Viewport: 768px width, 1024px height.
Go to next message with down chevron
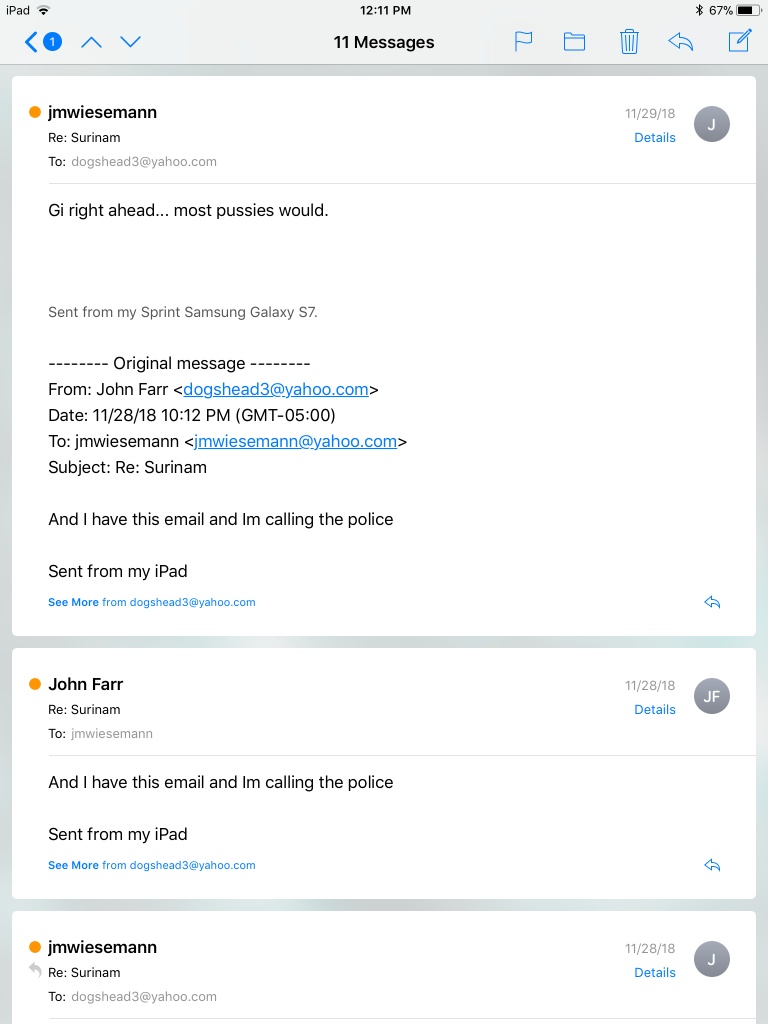click(131, 42)
